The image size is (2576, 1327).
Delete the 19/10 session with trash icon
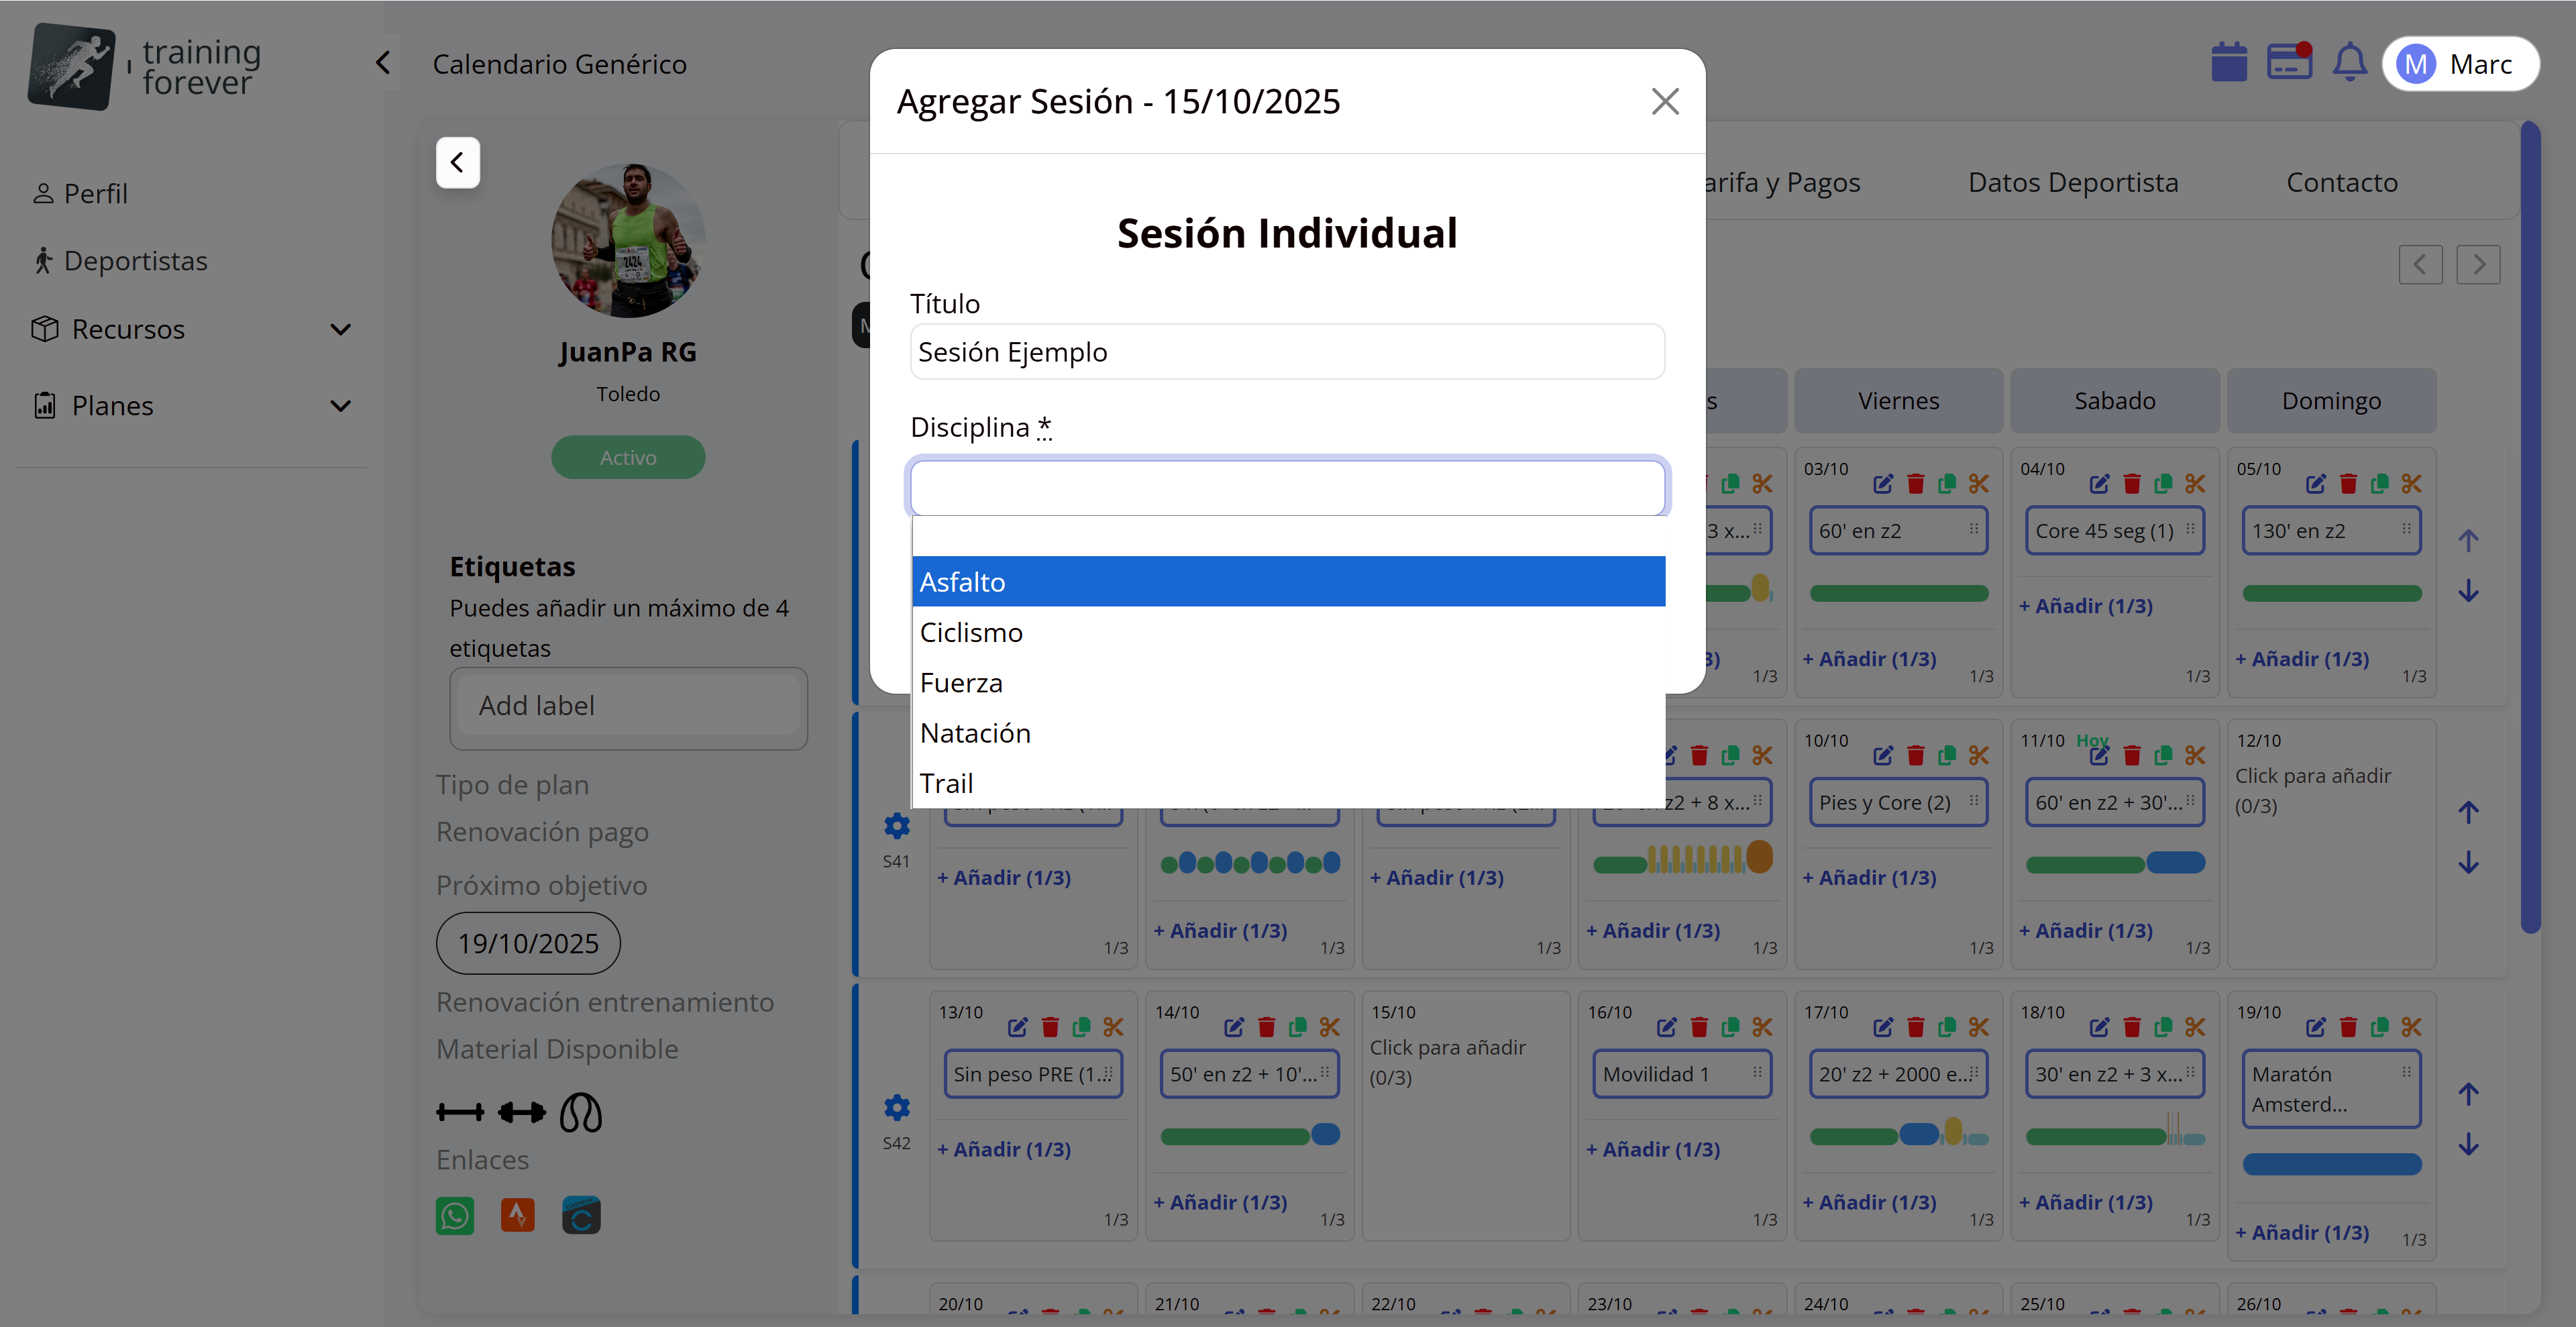[2348, 1027]
